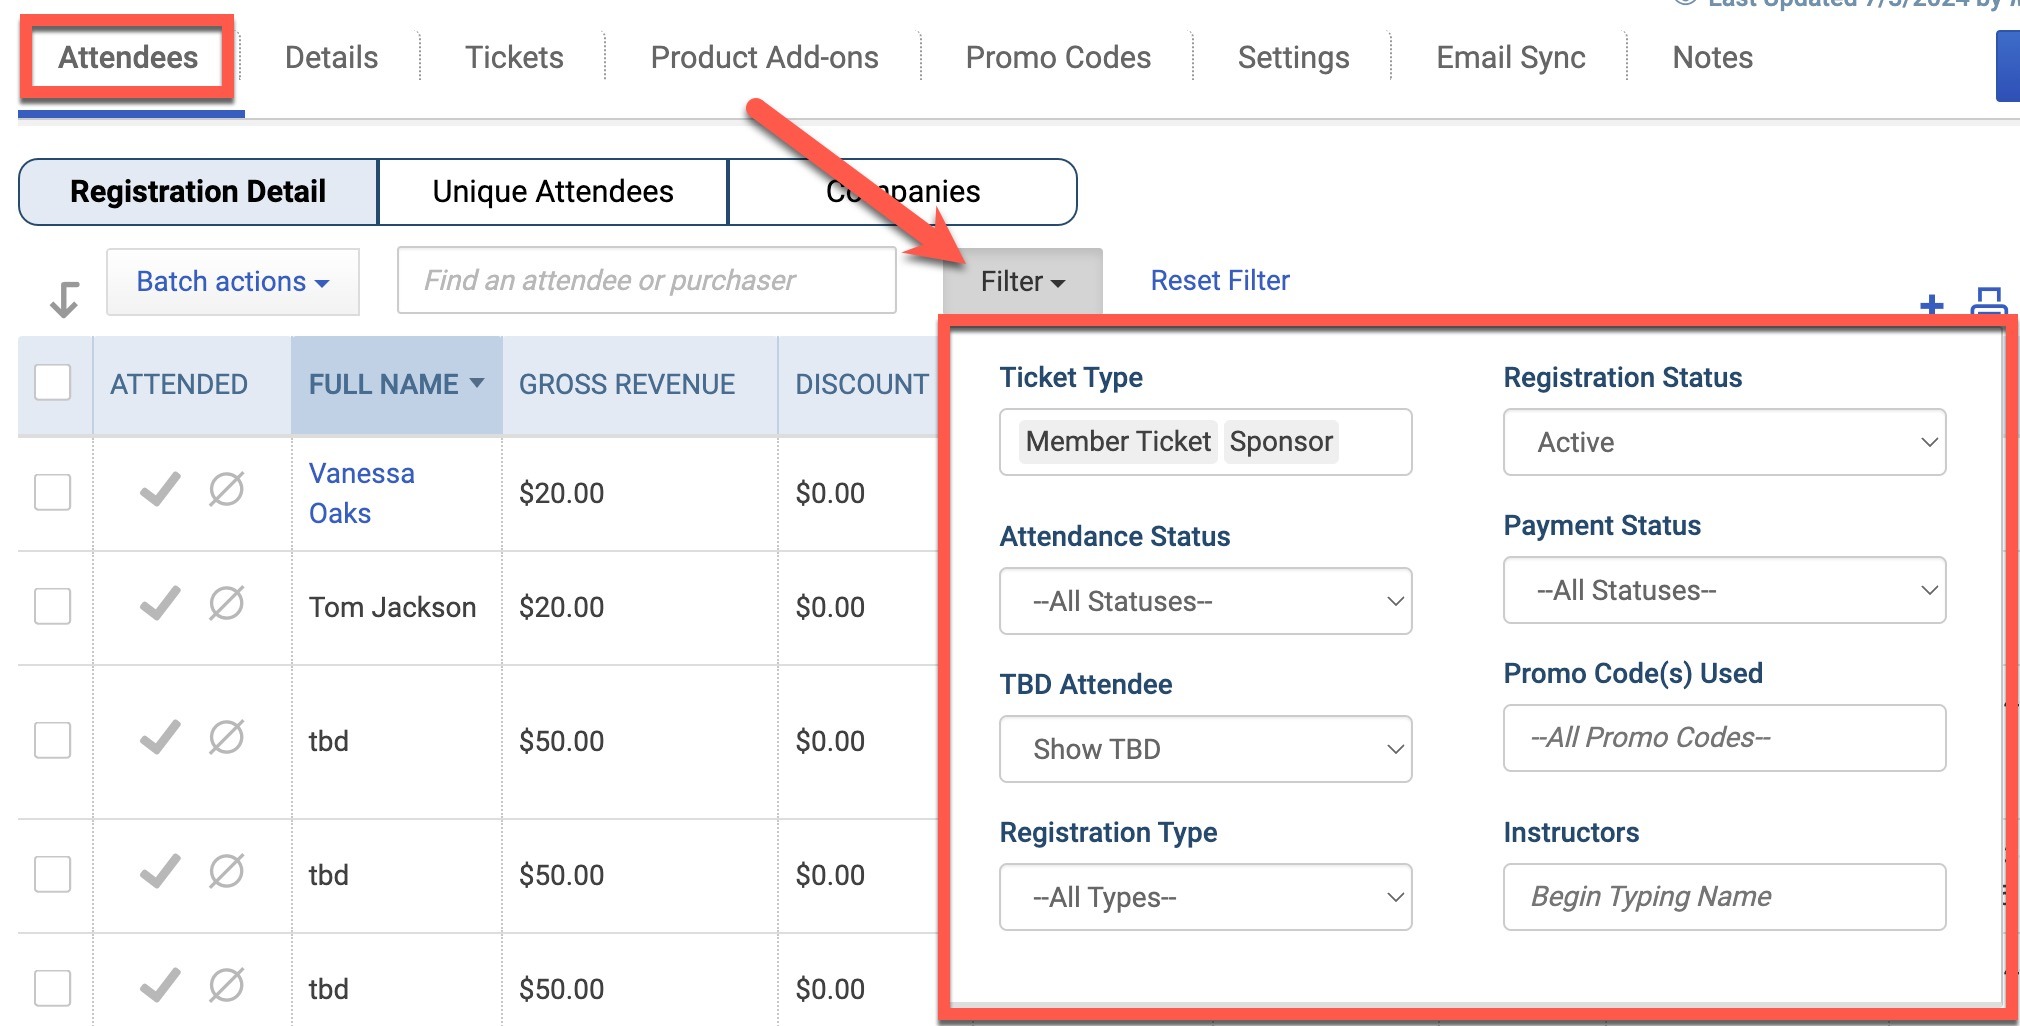Open the Registration Type dropdown
Screen dimensions: 2020x1026
pos(1205,897)
